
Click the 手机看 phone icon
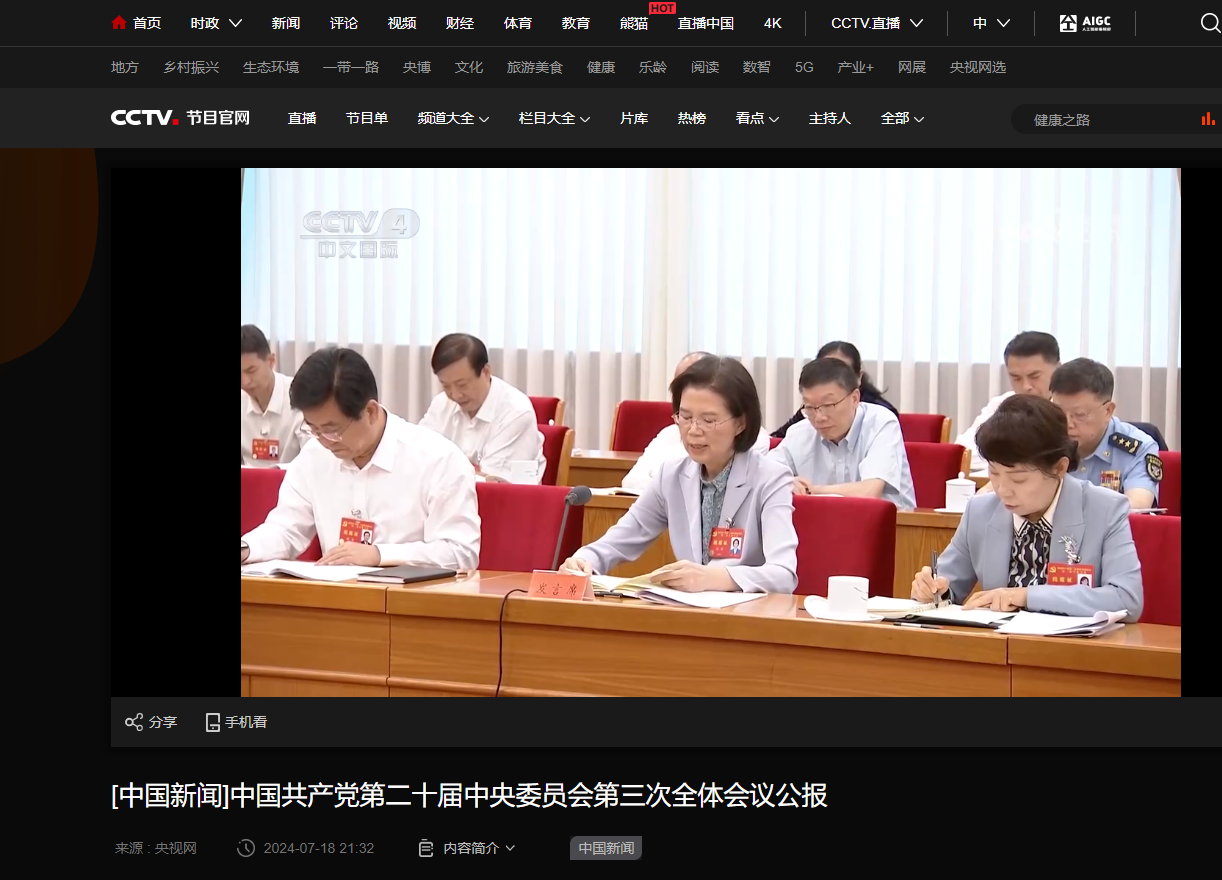(x=212, y=722)
